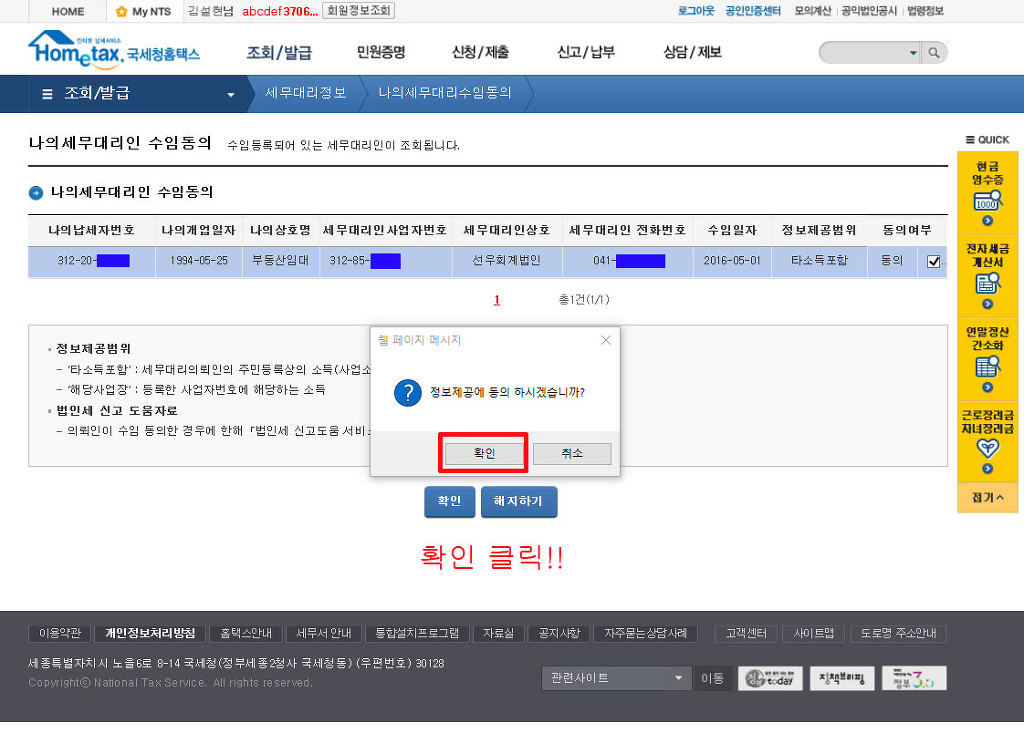Toggle the consent checkbox in the table row
The width and height of the screenshot is (1024, 754).
click(933, 262)
